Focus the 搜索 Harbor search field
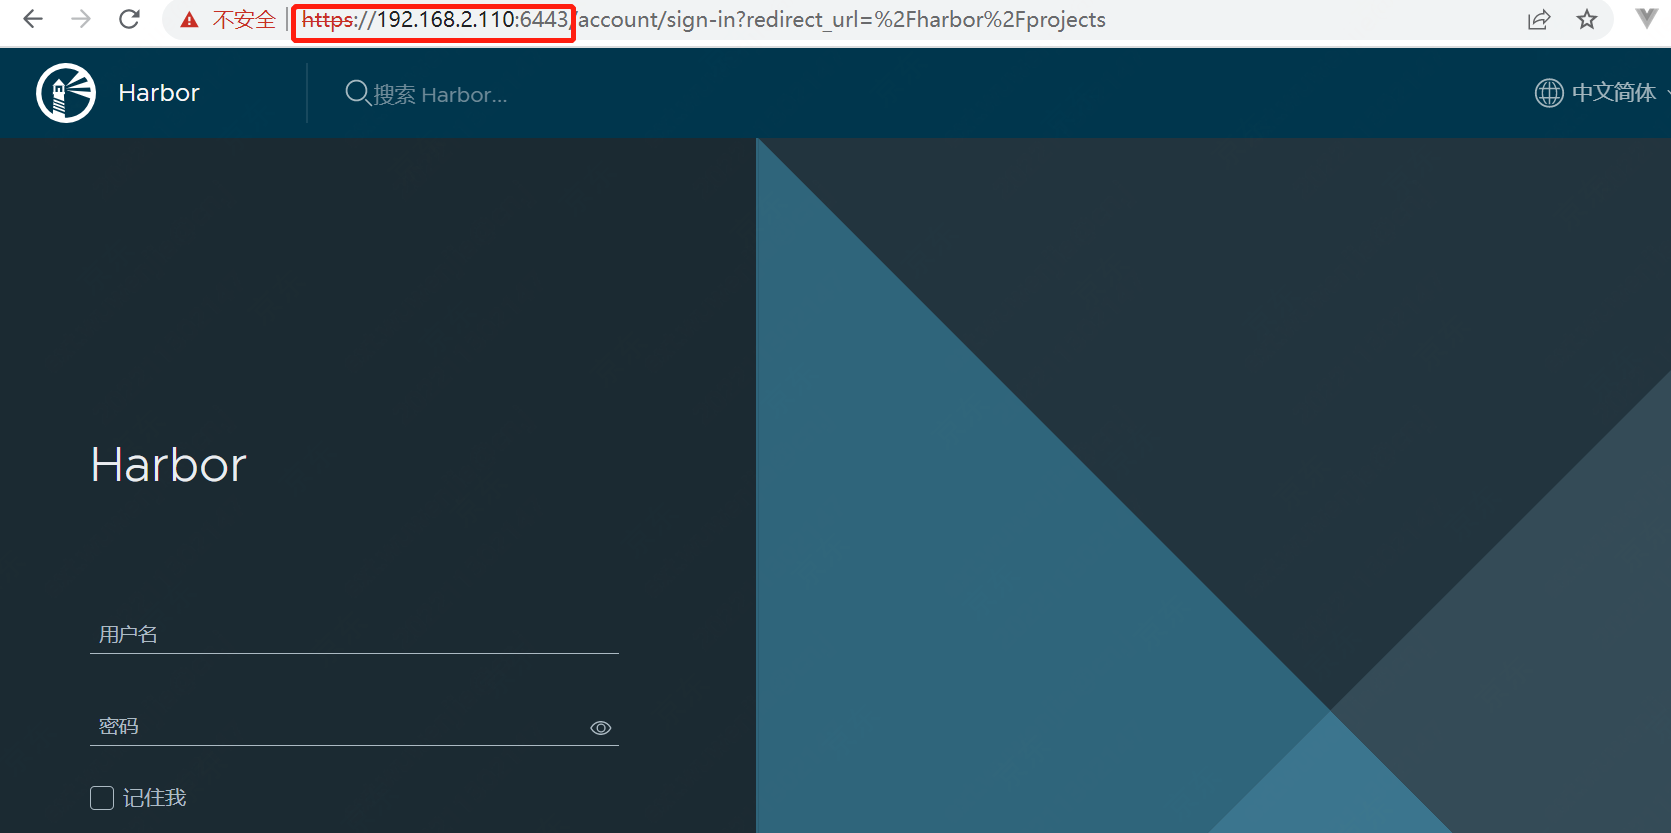 (440, 94)
